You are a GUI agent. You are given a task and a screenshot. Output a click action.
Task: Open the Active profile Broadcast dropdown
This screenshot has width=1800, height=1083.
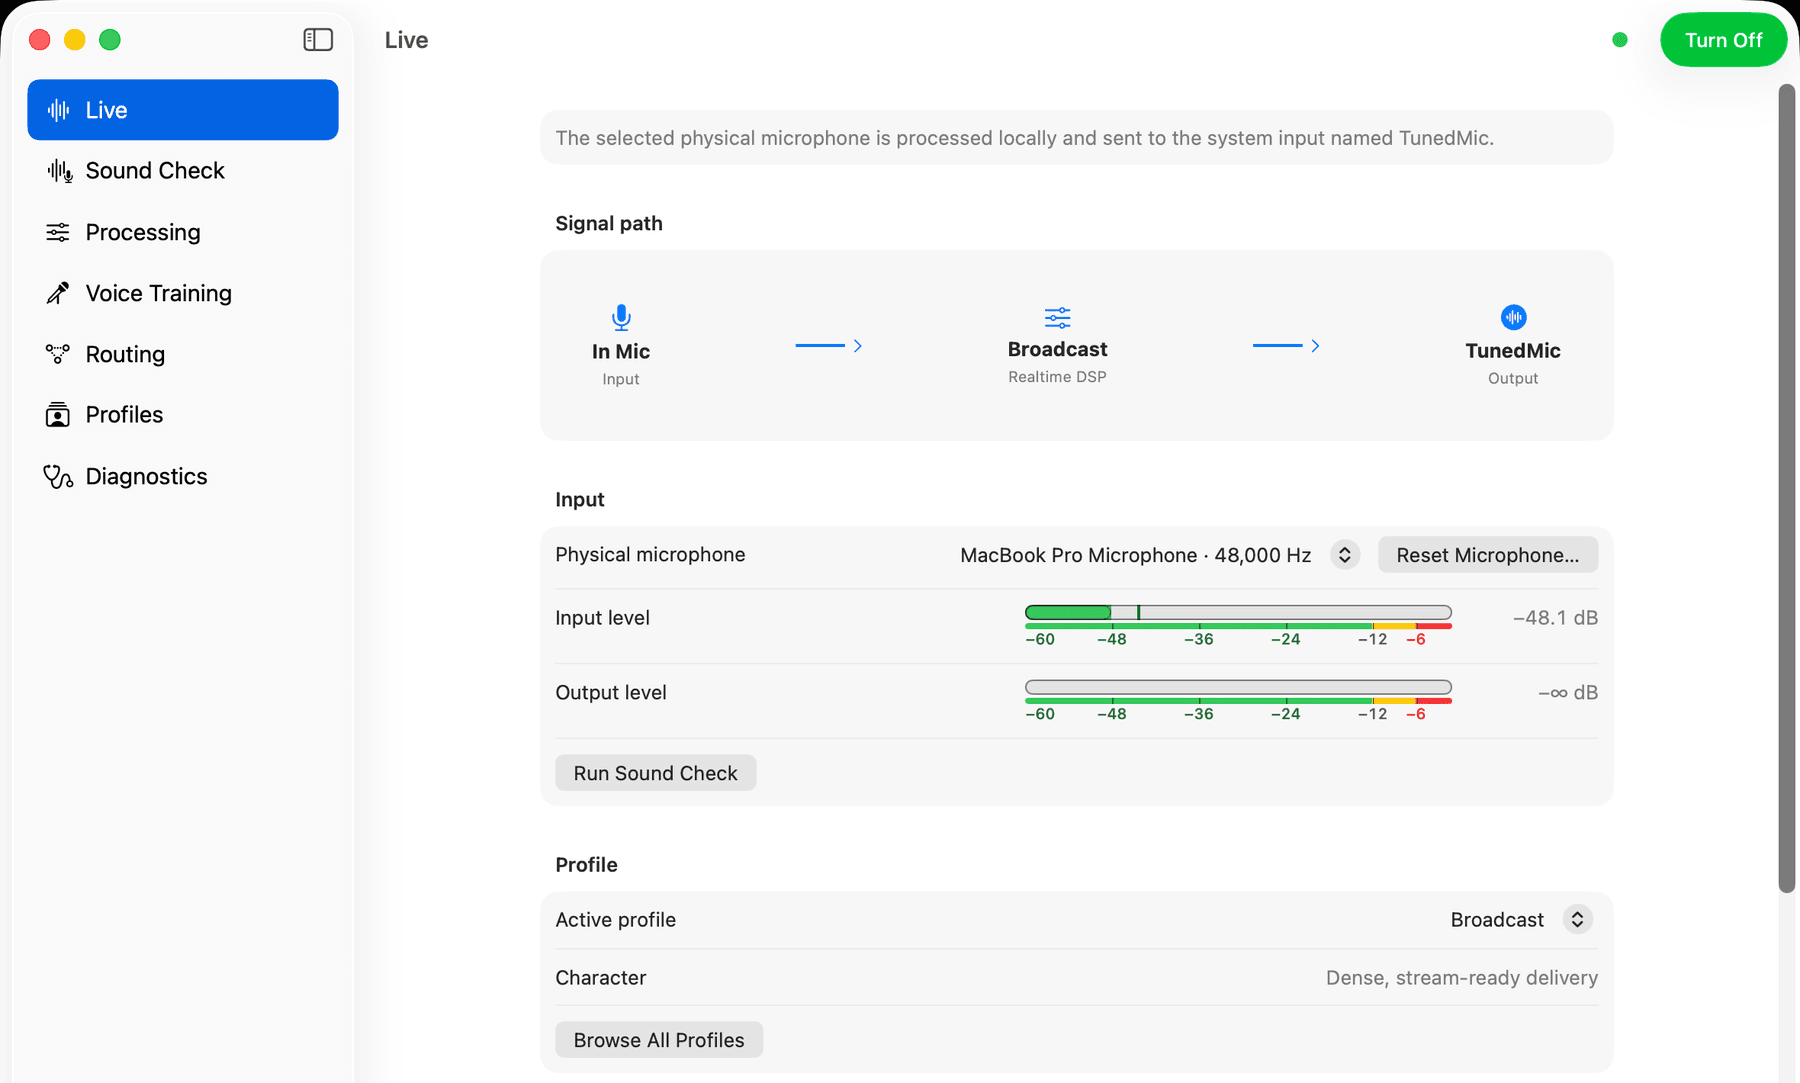(1577, 920)
